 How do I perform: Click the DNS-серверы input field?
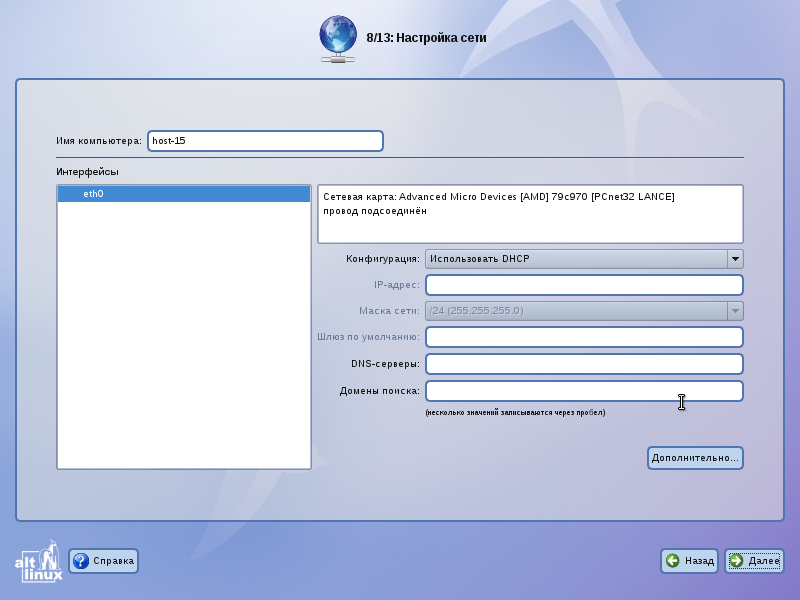pyautogui.click(x=584, y=364)
